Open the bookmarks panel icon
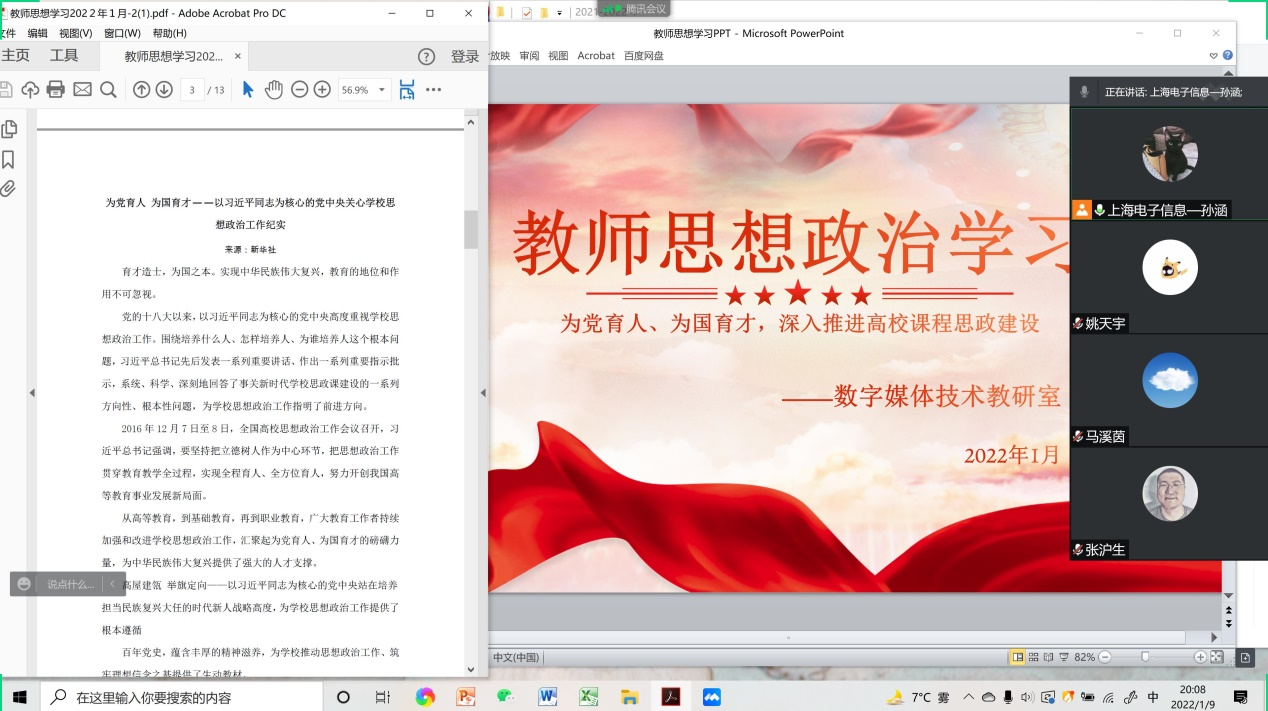This screenshot has width=1268, height=711. click(9, 159)
